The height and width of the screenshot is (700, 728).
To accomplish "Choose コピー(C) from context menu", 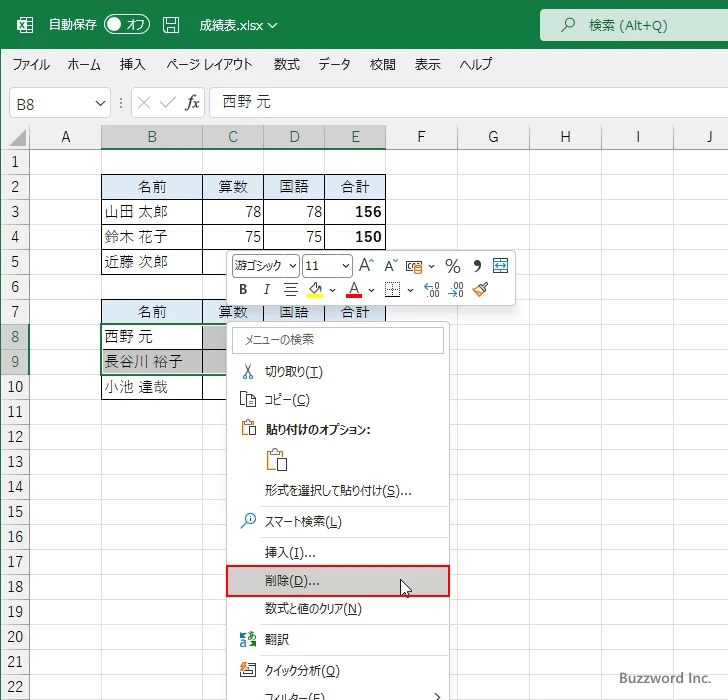I will coord(338,400).
